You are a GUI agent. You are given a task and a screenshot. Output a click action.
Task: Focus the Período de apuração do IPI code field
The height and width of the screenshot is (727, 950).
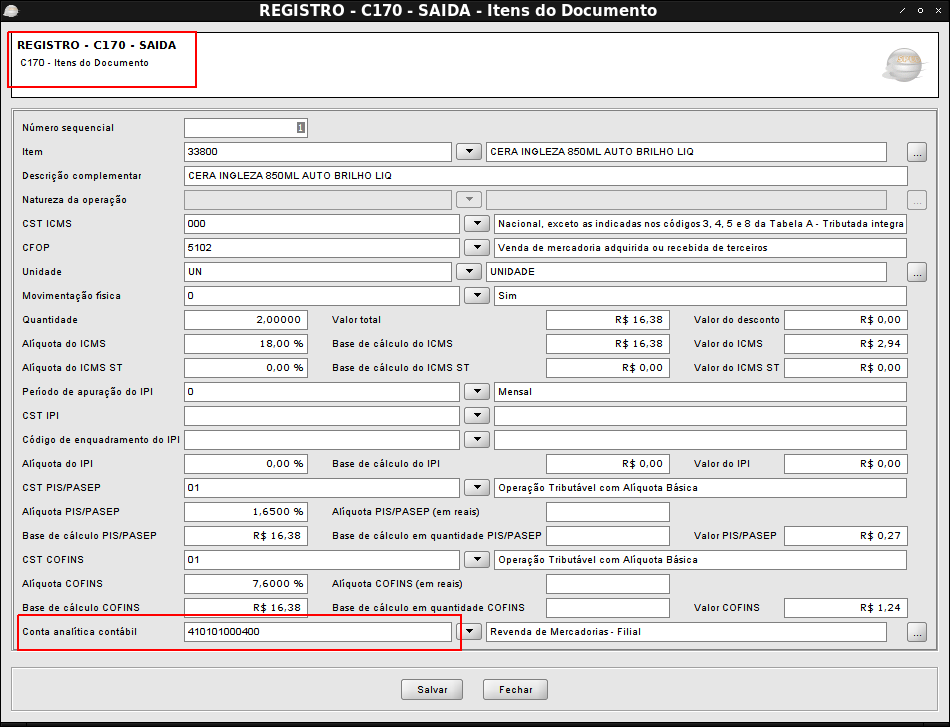[x=322, y=391]
